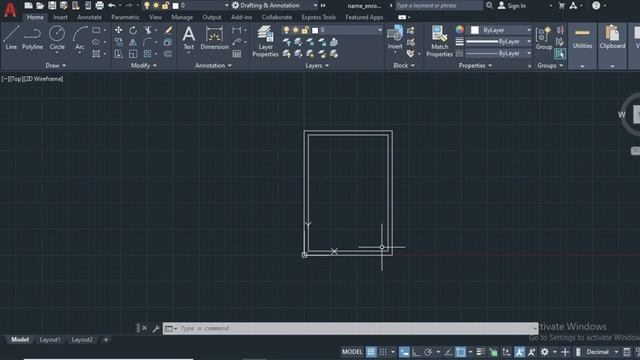Screen dimensions: 640x360
Task: Expand the Annotation panel
Action: click(x=213, y=66)
